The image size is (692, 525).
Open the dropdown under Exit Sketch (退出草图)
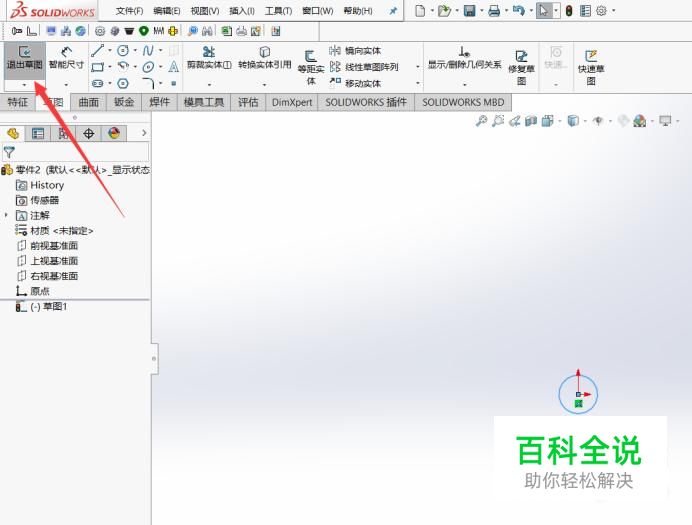(25, 84)
